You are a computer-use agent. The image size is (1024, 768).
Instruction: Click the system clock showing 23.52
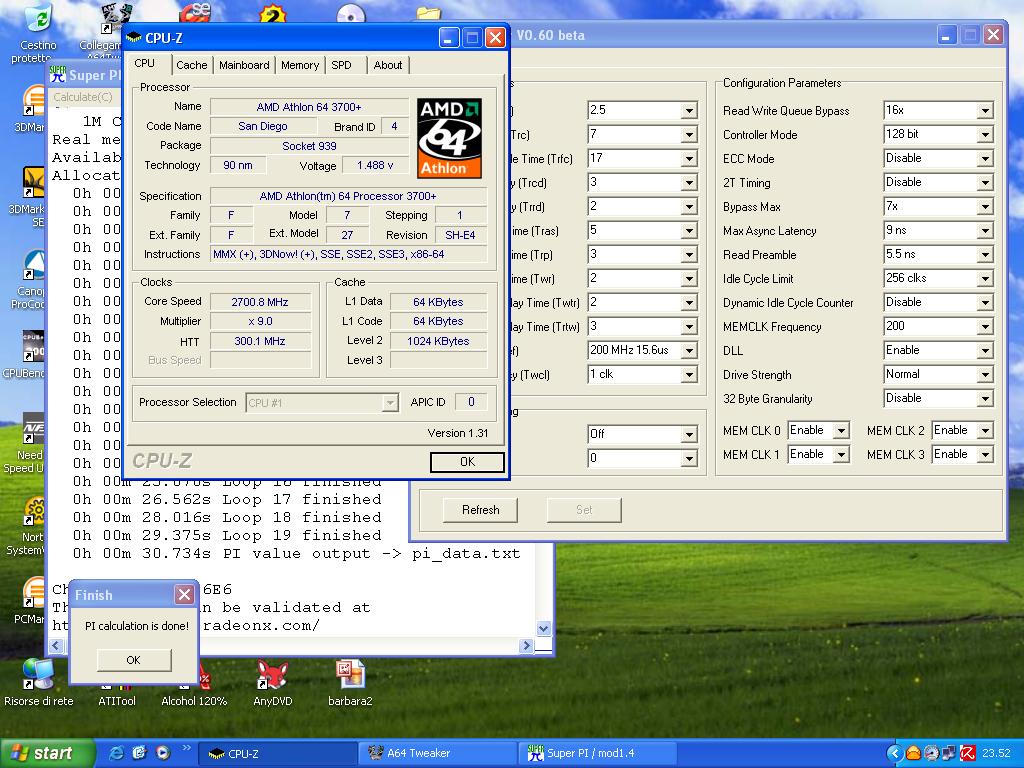pos(996,753)
